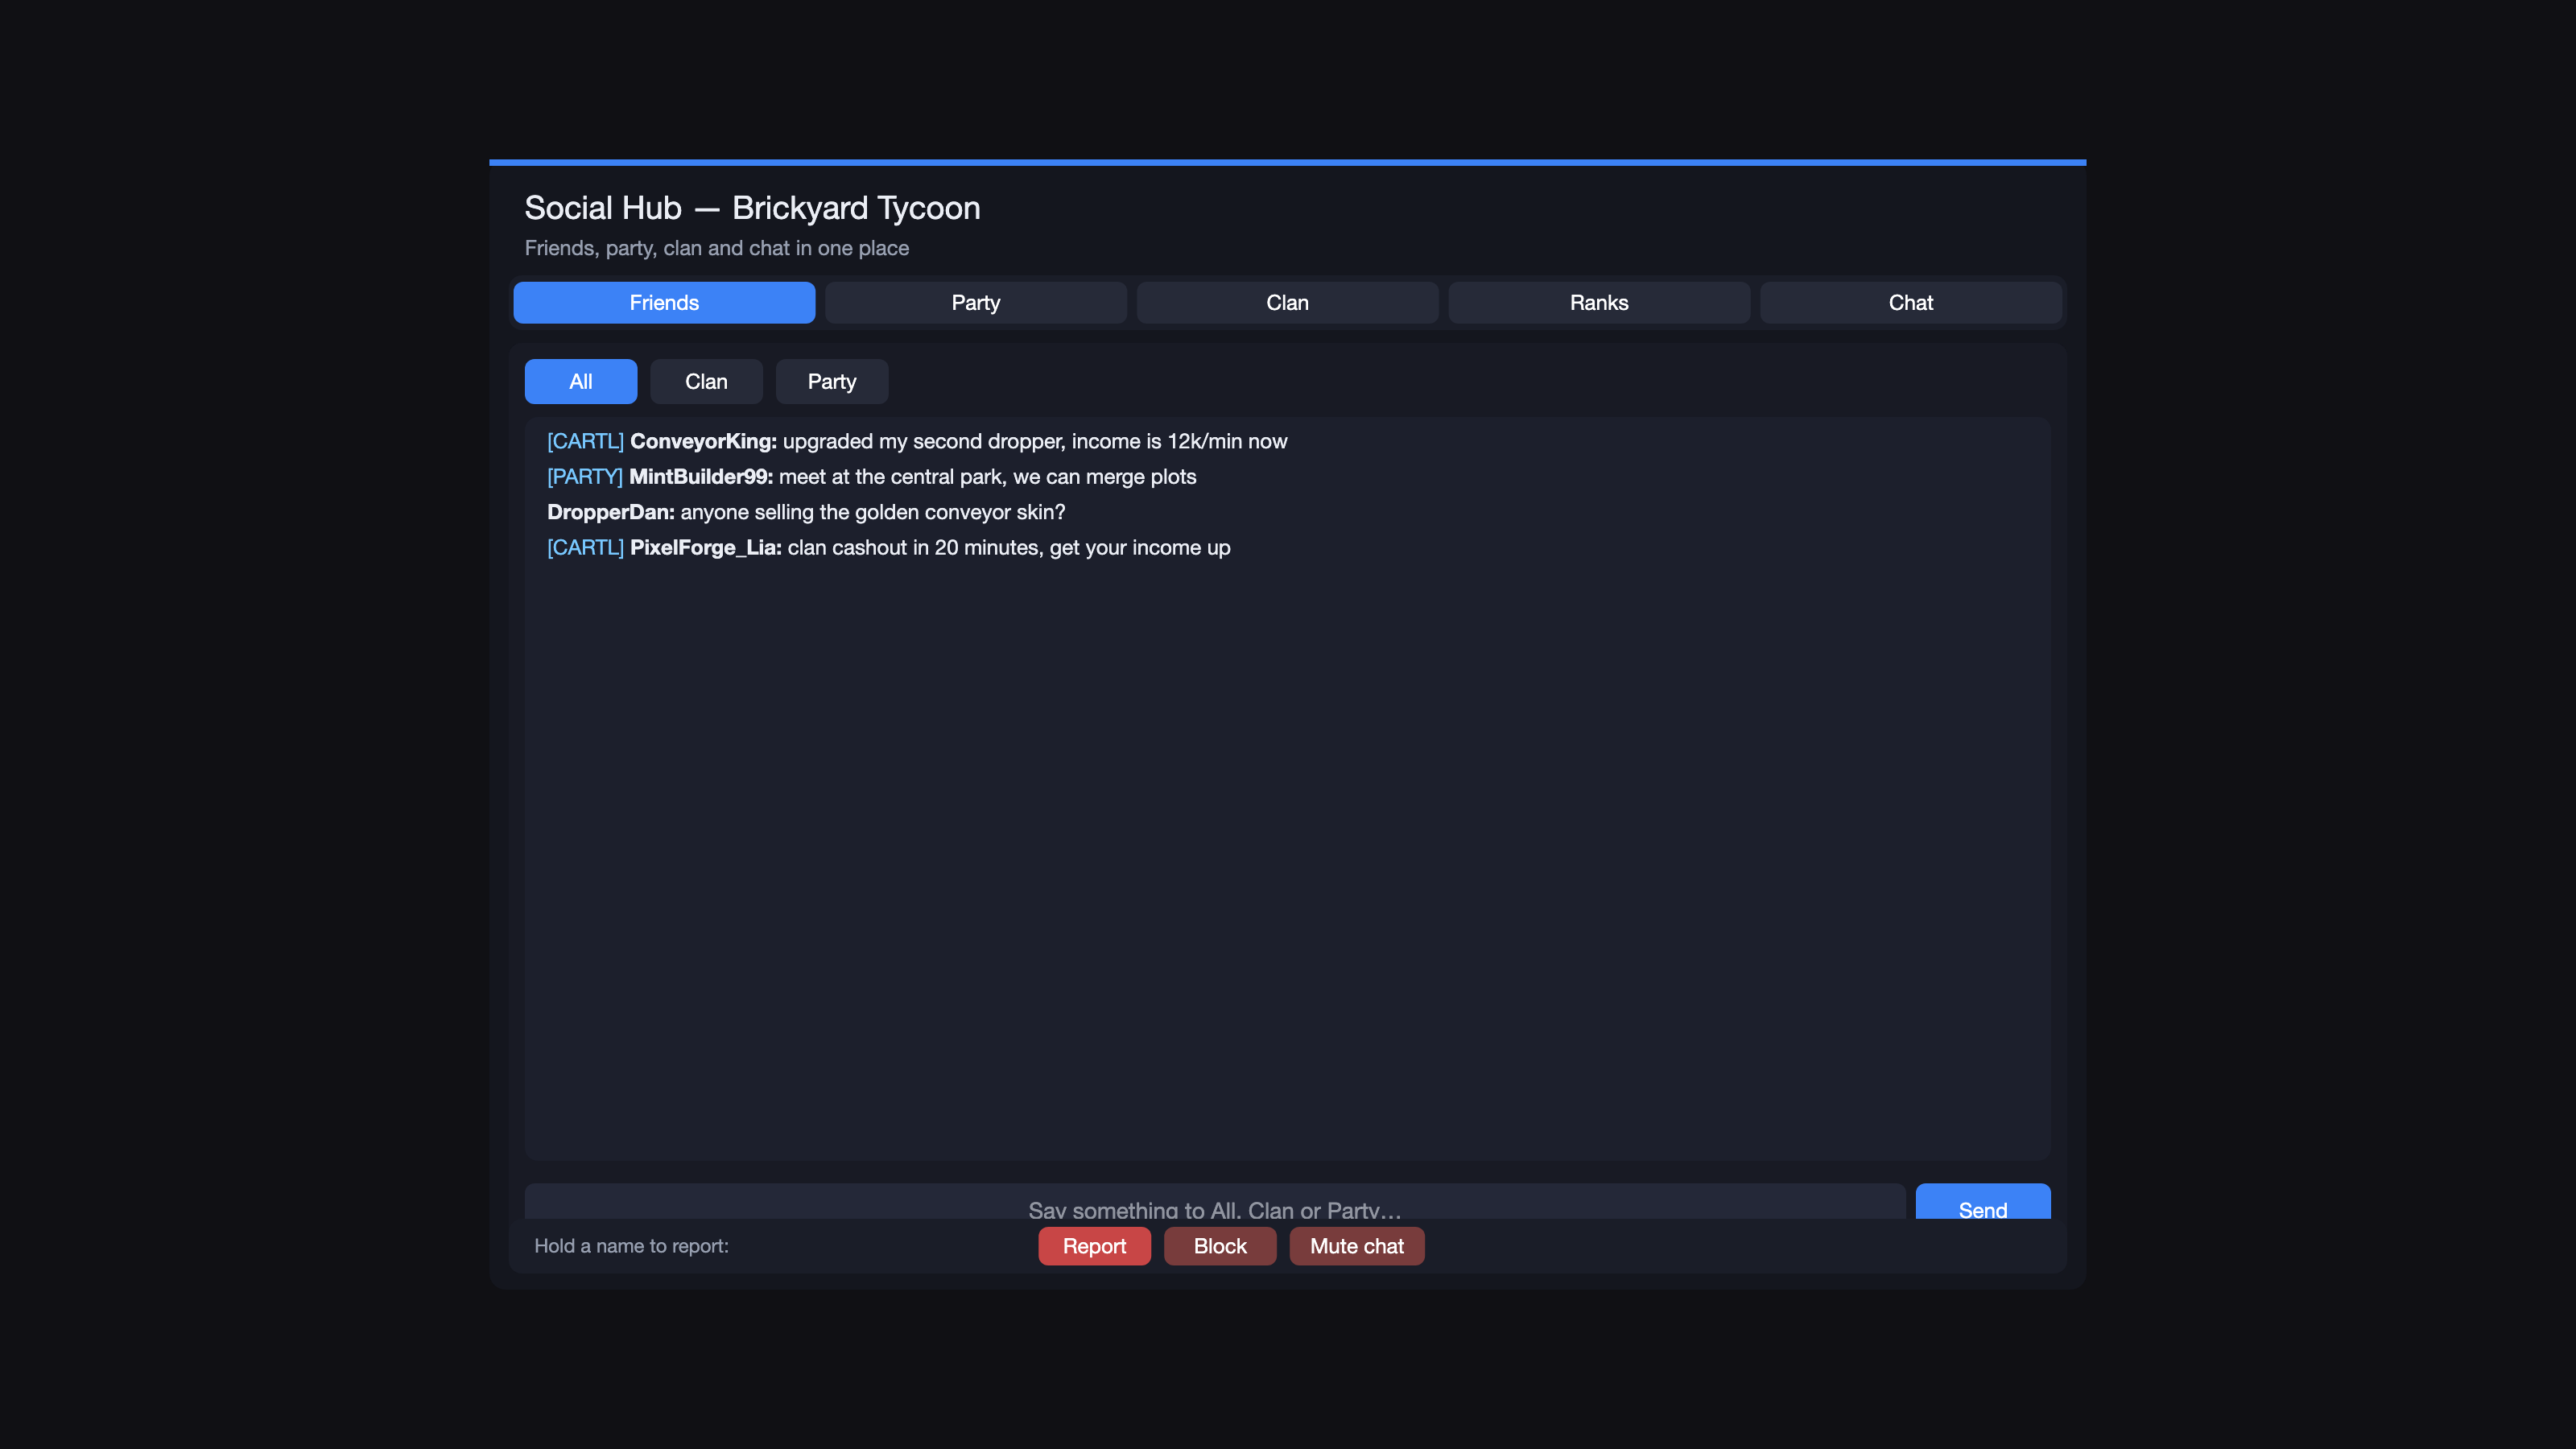Click the Report button
2576x1449 pixels.
coord(1094,1246)
